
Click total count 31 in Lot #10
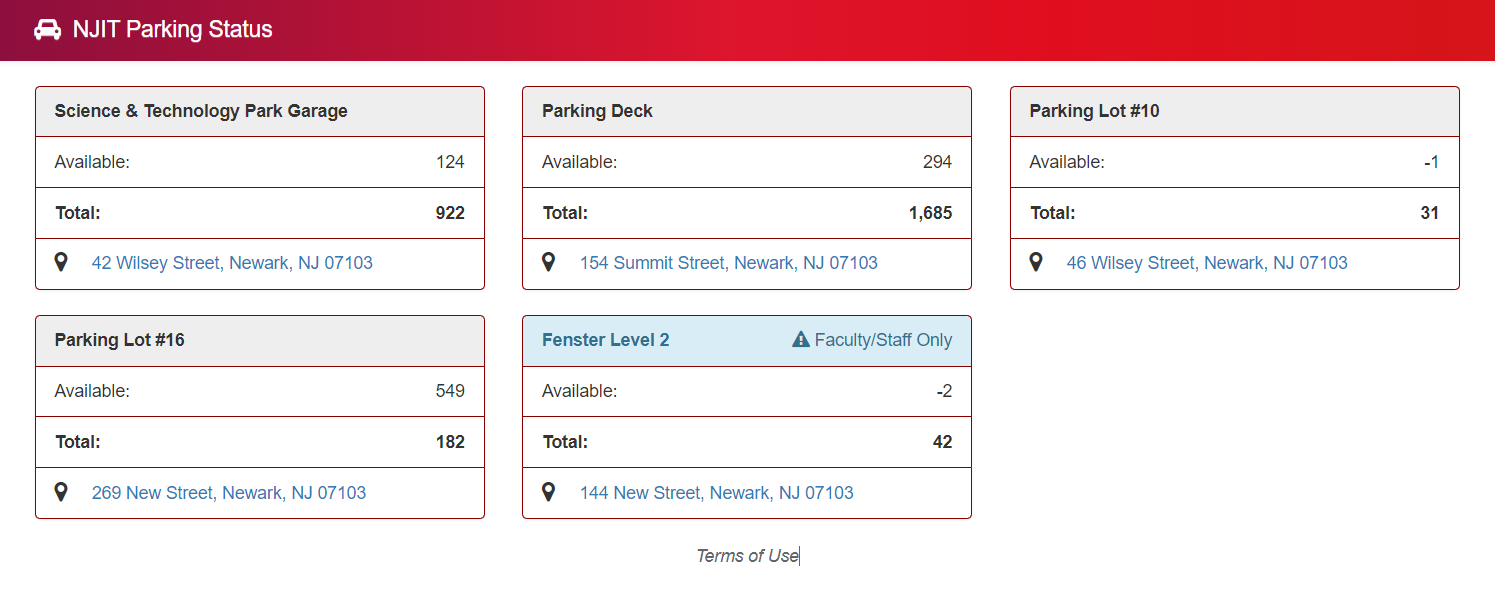[1430, 213]
